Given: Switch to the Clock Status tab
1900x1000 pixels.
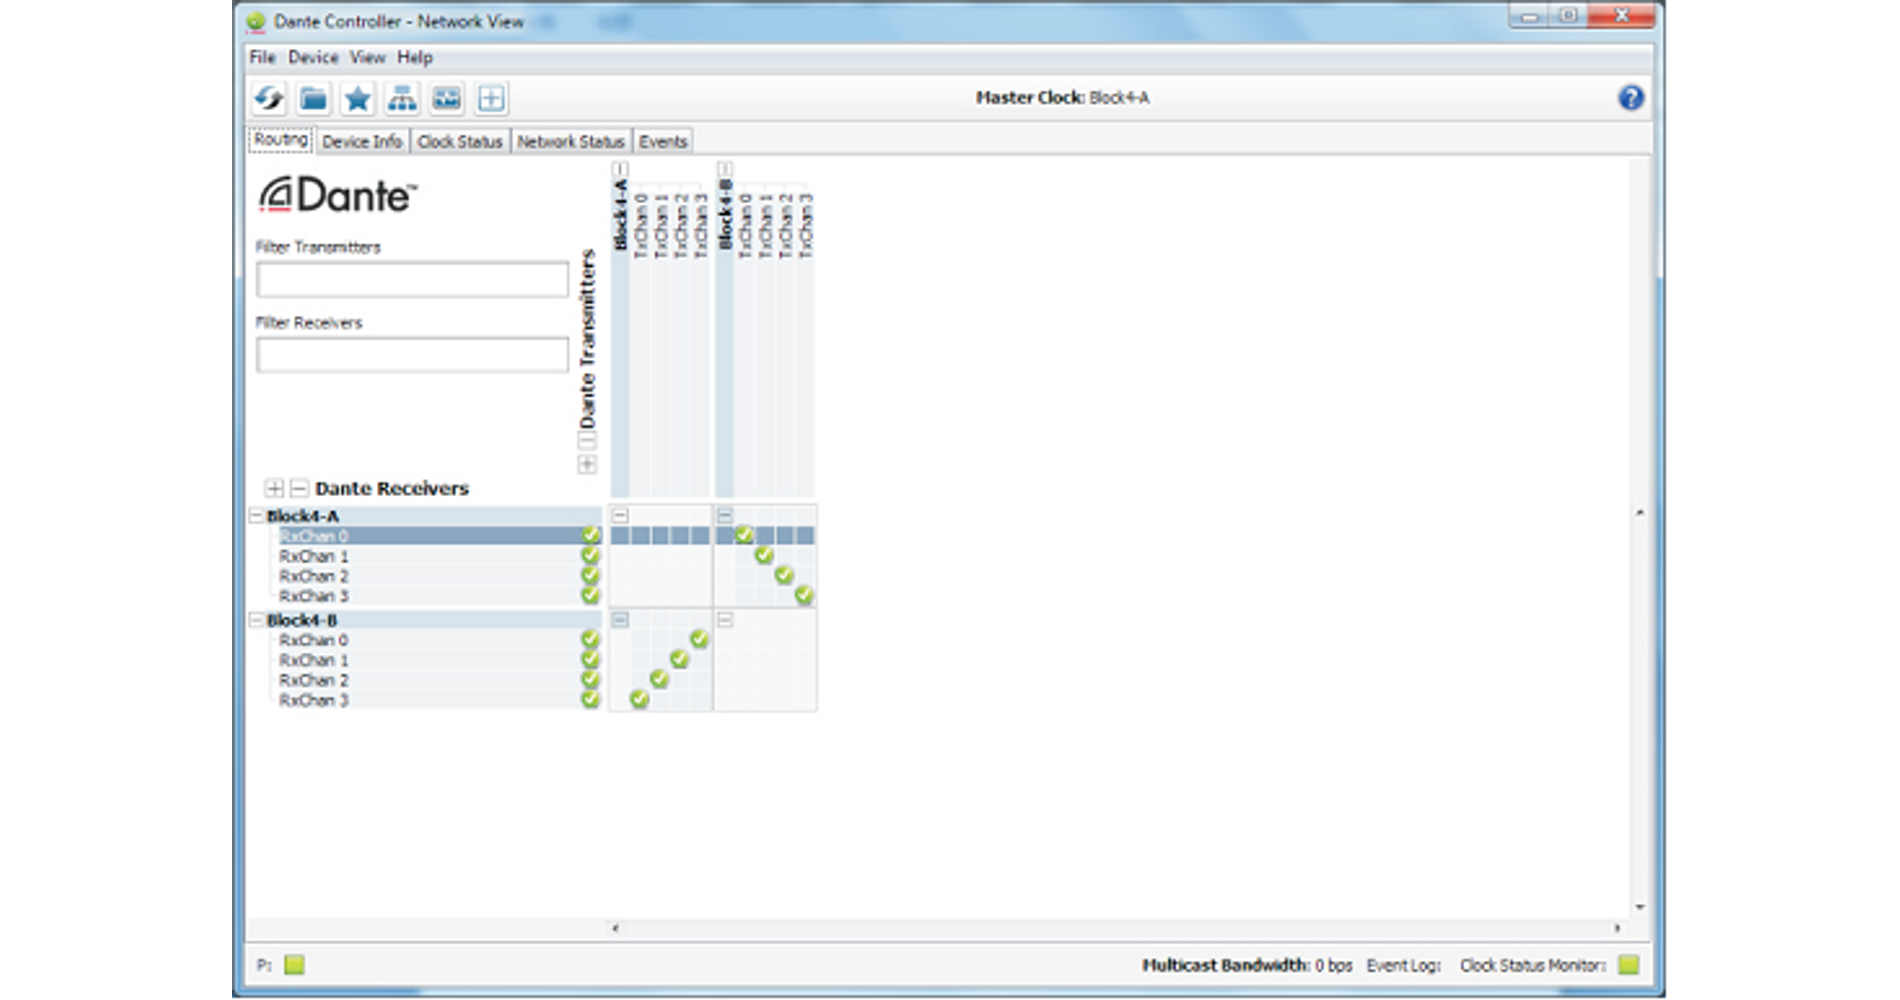Looking at the screenshot, I should [460, 141].
